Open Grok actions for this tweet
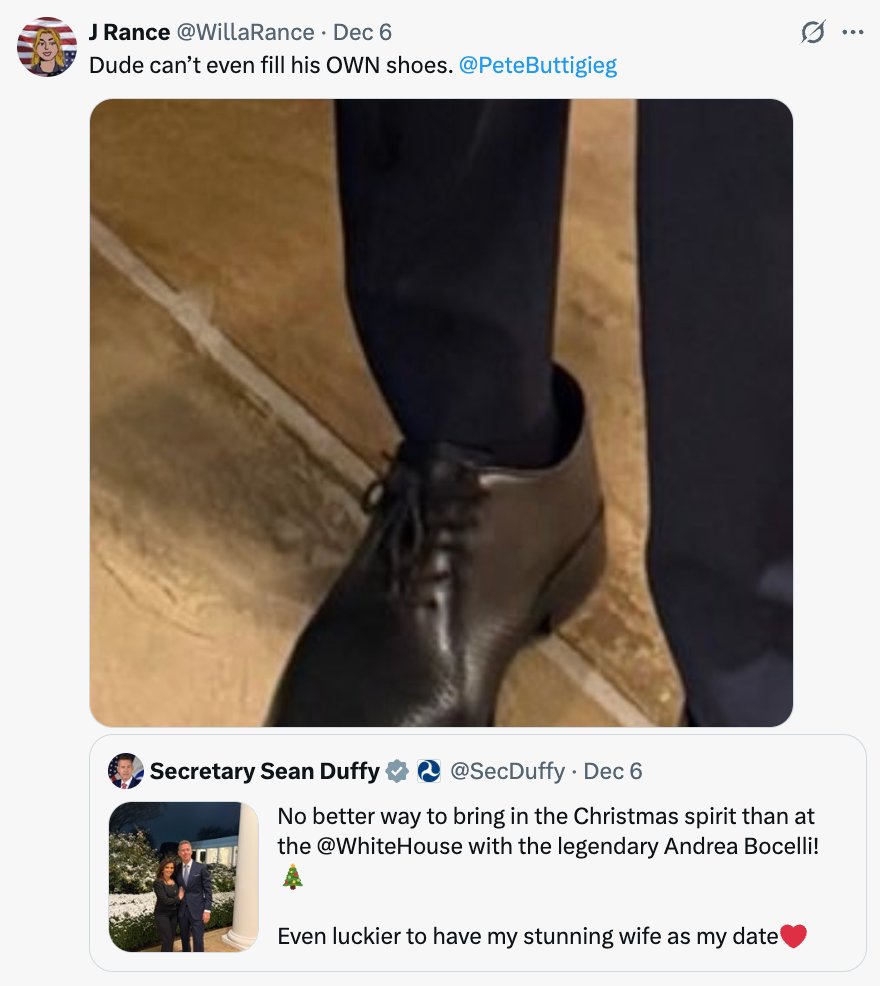 (811, 32)
